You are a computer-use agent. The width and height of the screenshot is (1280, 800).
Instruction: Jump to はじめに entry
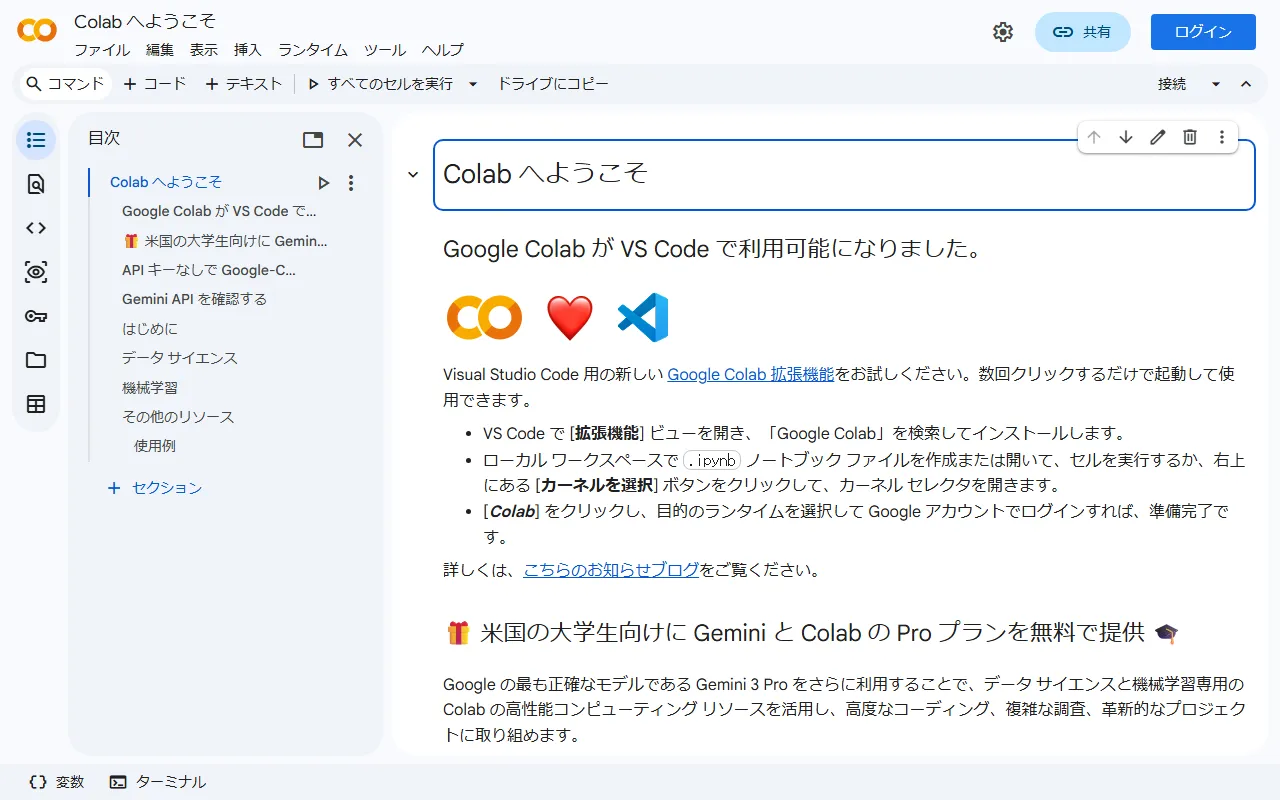[x=150, y=329]
